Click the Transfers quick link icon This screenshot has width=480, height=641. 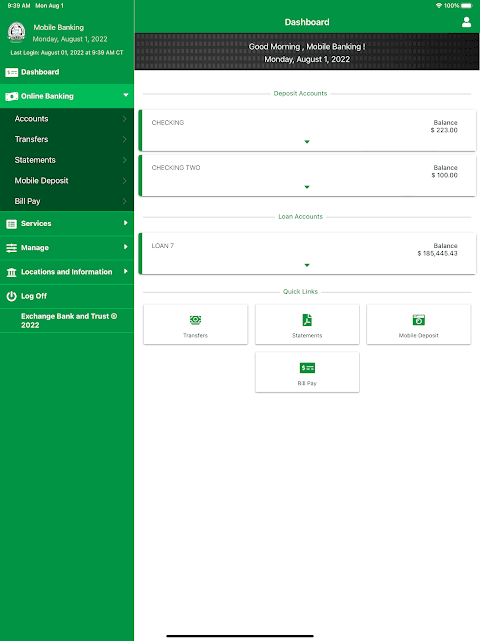tap(195, 320)
